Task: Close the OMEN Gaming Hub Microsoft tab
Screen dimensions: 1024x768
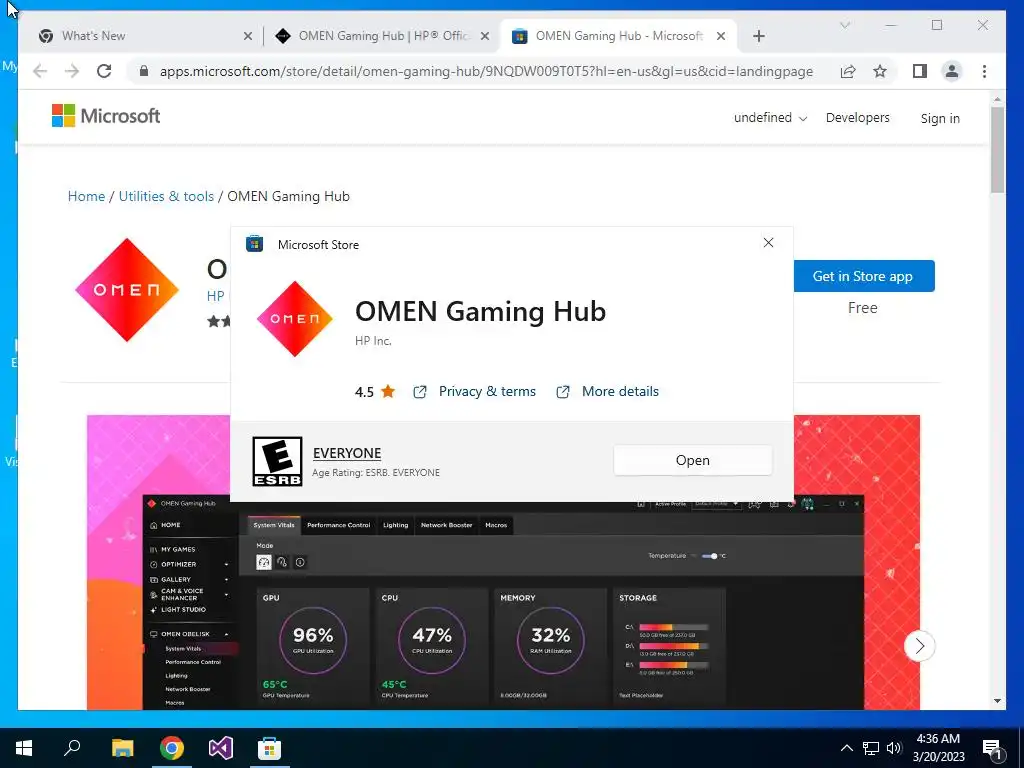Action: click(x=721, y=37)
